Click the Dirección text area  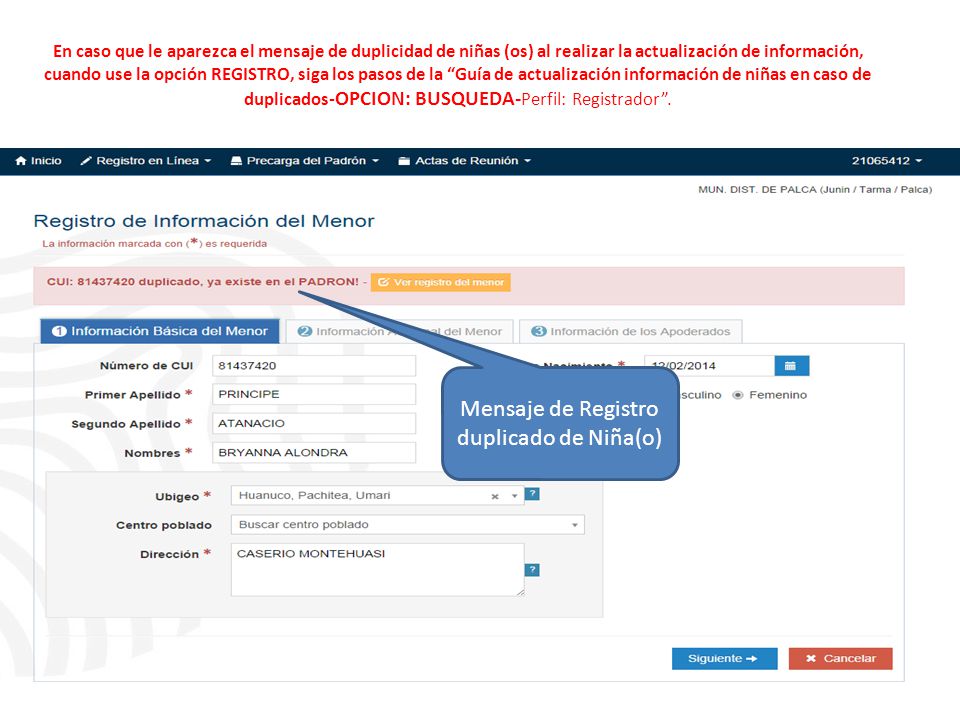click(377, 569)
